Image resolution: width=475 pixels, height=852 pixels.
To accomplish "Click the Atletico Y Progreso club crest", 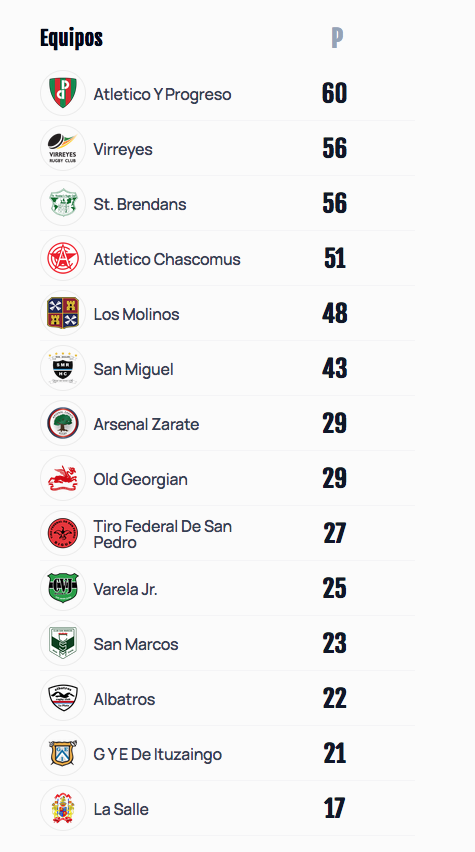I will [63, 93].
